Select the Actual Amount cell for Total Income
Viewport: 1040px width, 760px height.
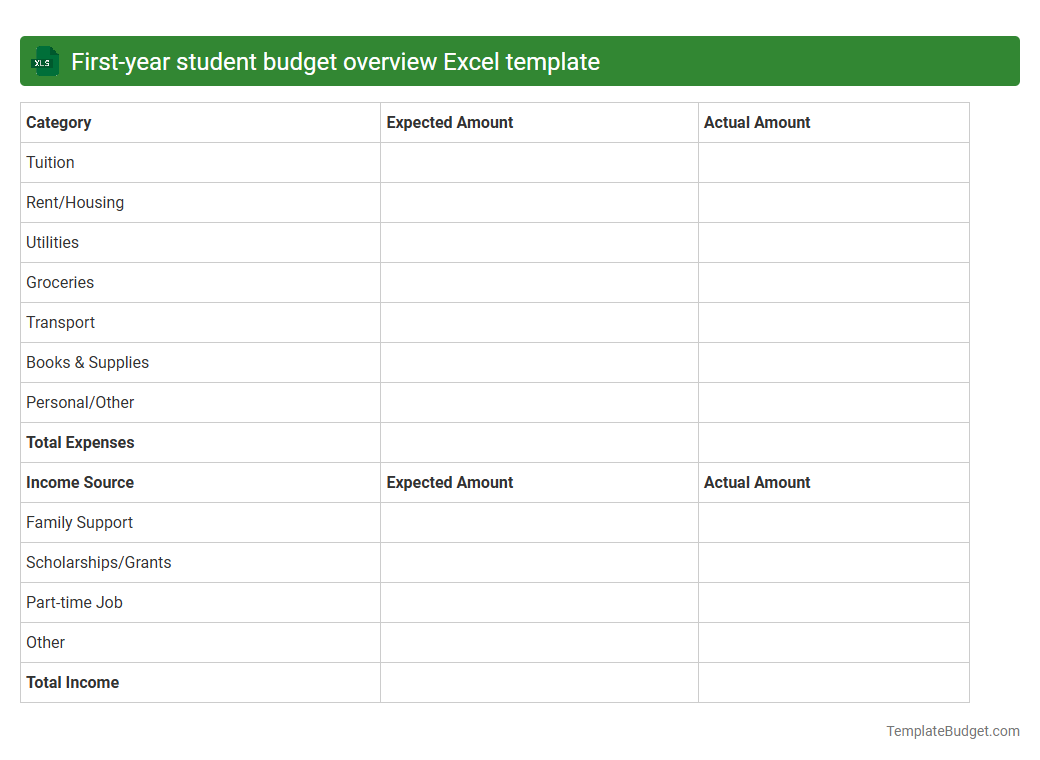click(x=834, y=682)
